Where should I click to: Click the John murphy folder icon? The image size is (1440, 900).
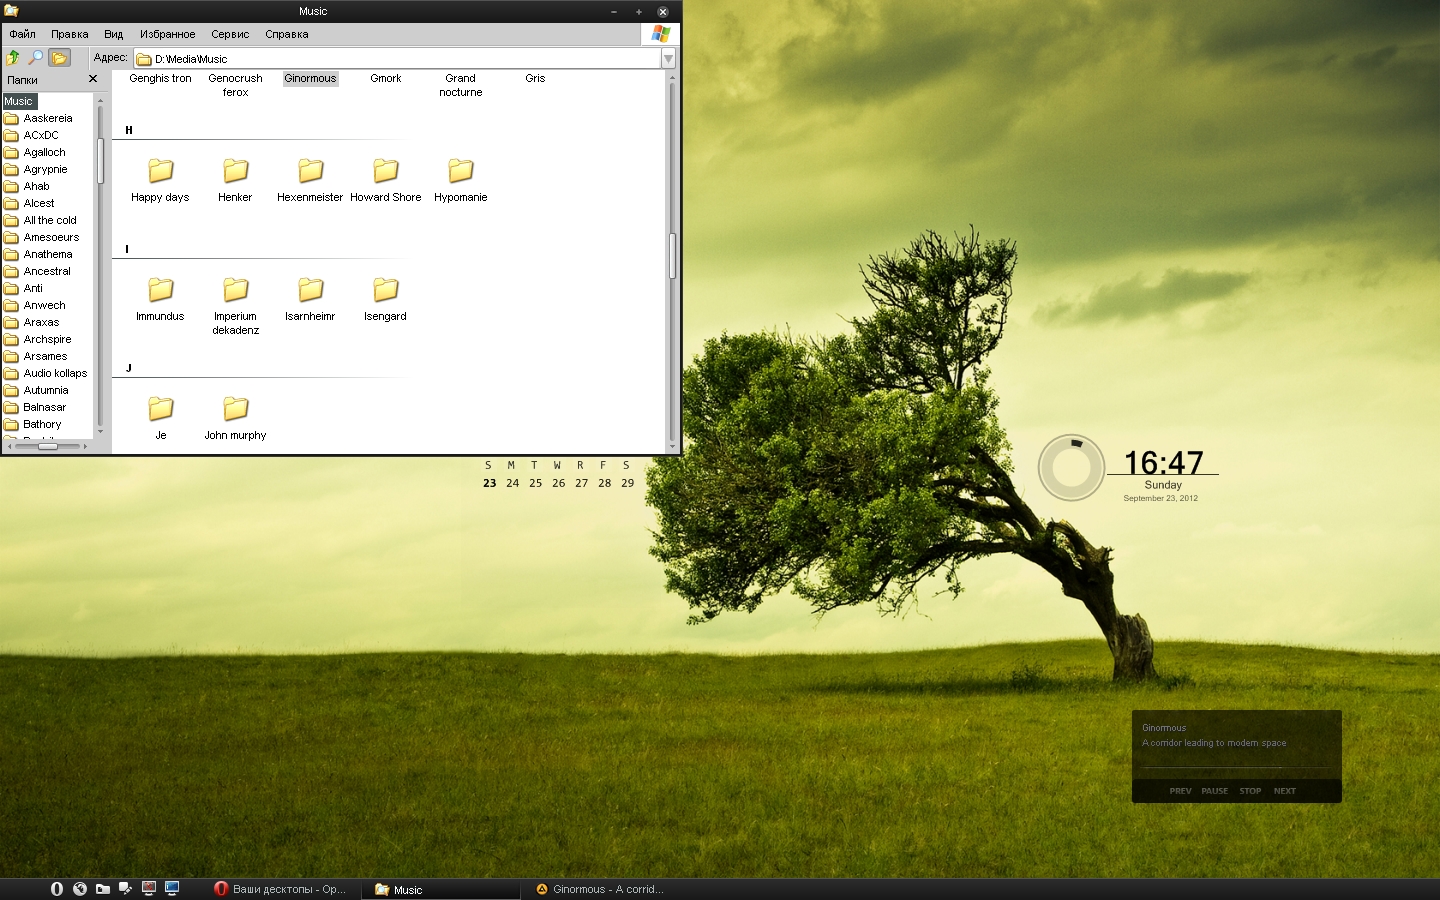pyautogui.click(x=235, y=409)
